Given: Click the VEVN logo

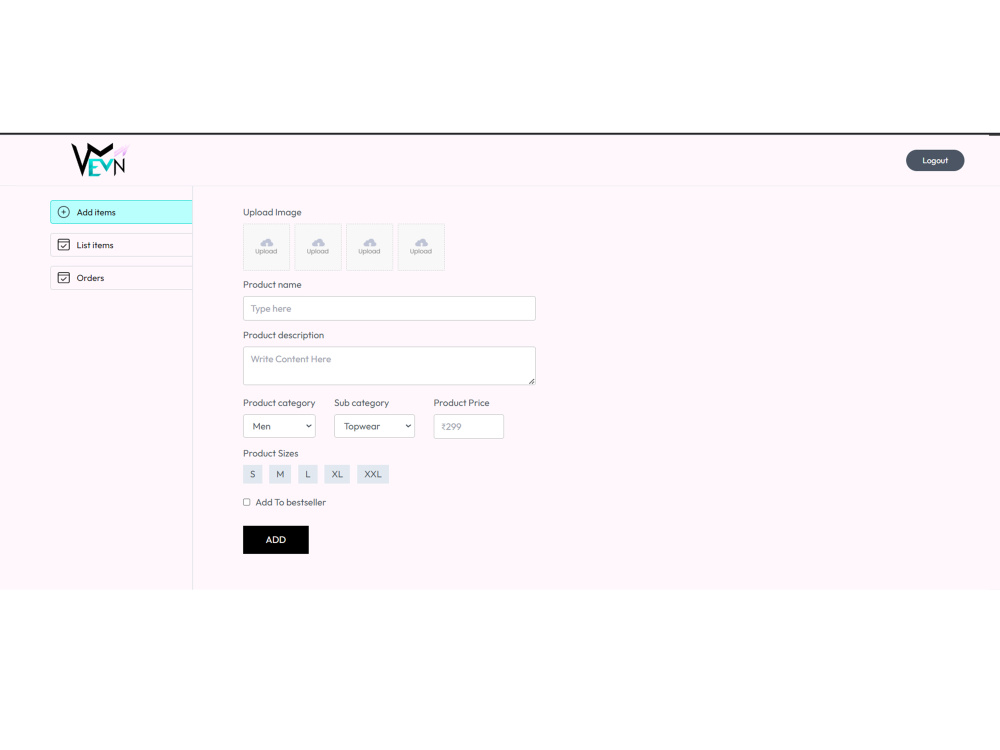Looking at the screenshot, I should tap(99, 159).
